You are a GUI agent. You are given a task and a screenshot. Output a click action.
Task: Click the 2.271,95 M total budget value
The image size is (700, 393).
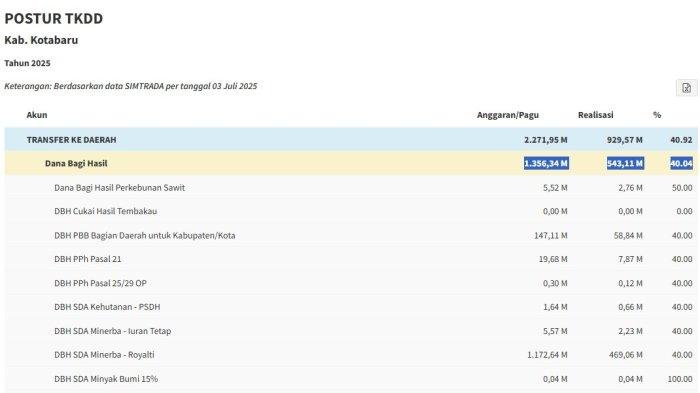click(546, 140)
